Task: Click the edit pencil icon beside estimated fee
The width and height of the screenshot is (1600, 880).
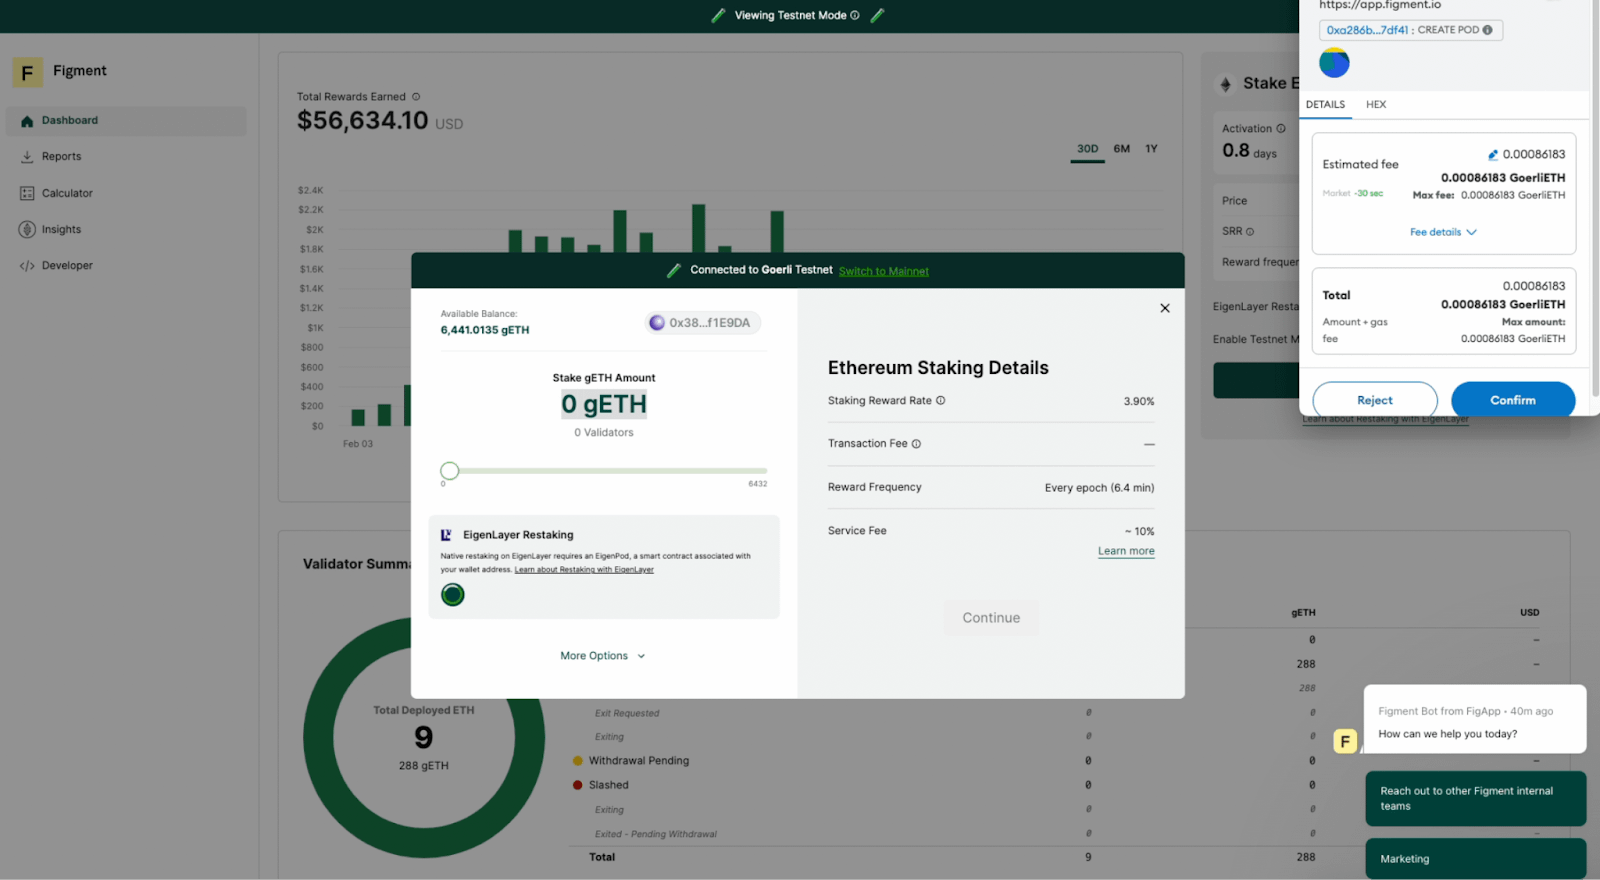Action: coord(1492,155)
